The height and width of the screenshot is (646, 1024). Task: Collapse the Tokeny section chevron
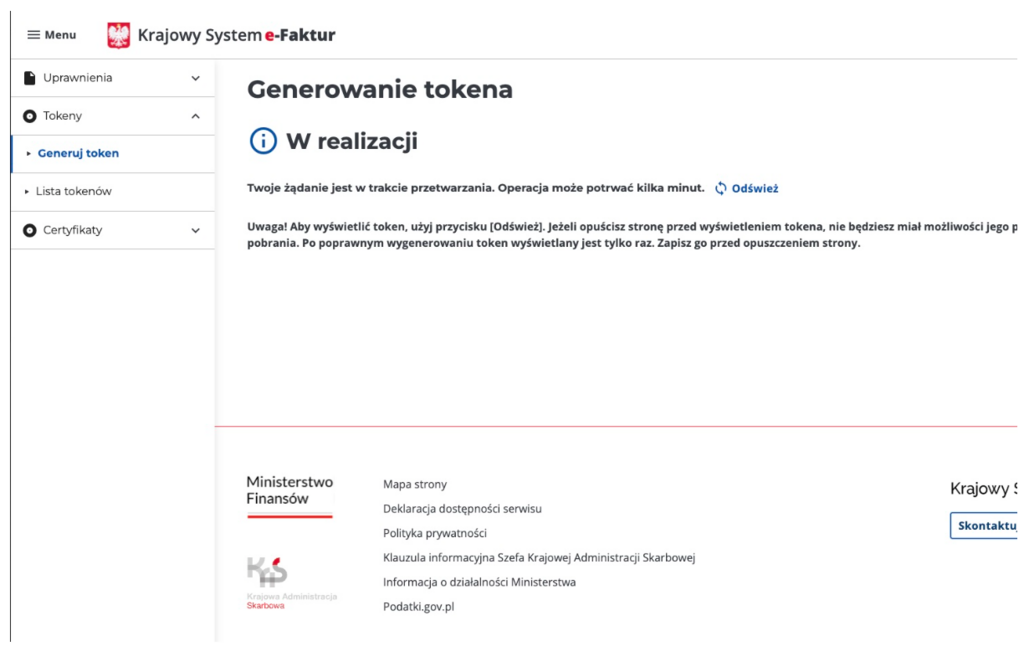(x=195, y=116)
